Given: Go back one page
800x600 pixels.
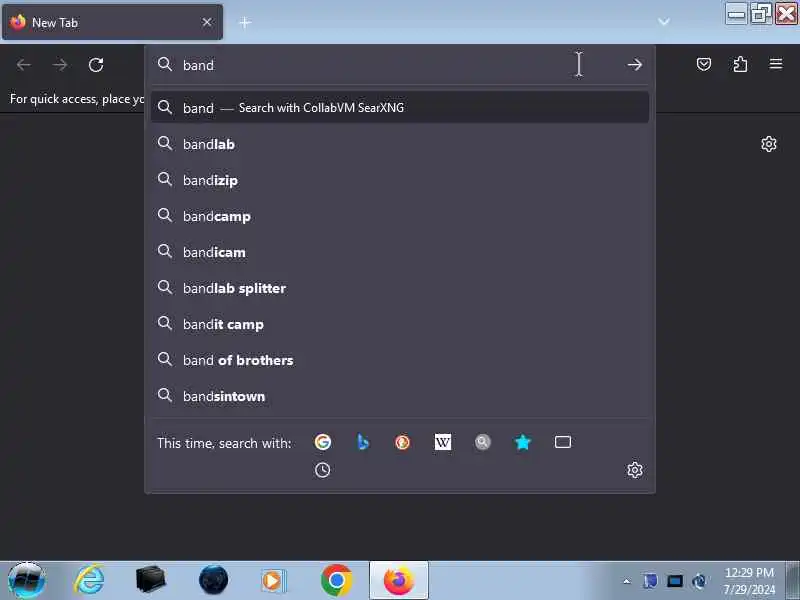Looking at the screenshot, I should click(23, 65).
